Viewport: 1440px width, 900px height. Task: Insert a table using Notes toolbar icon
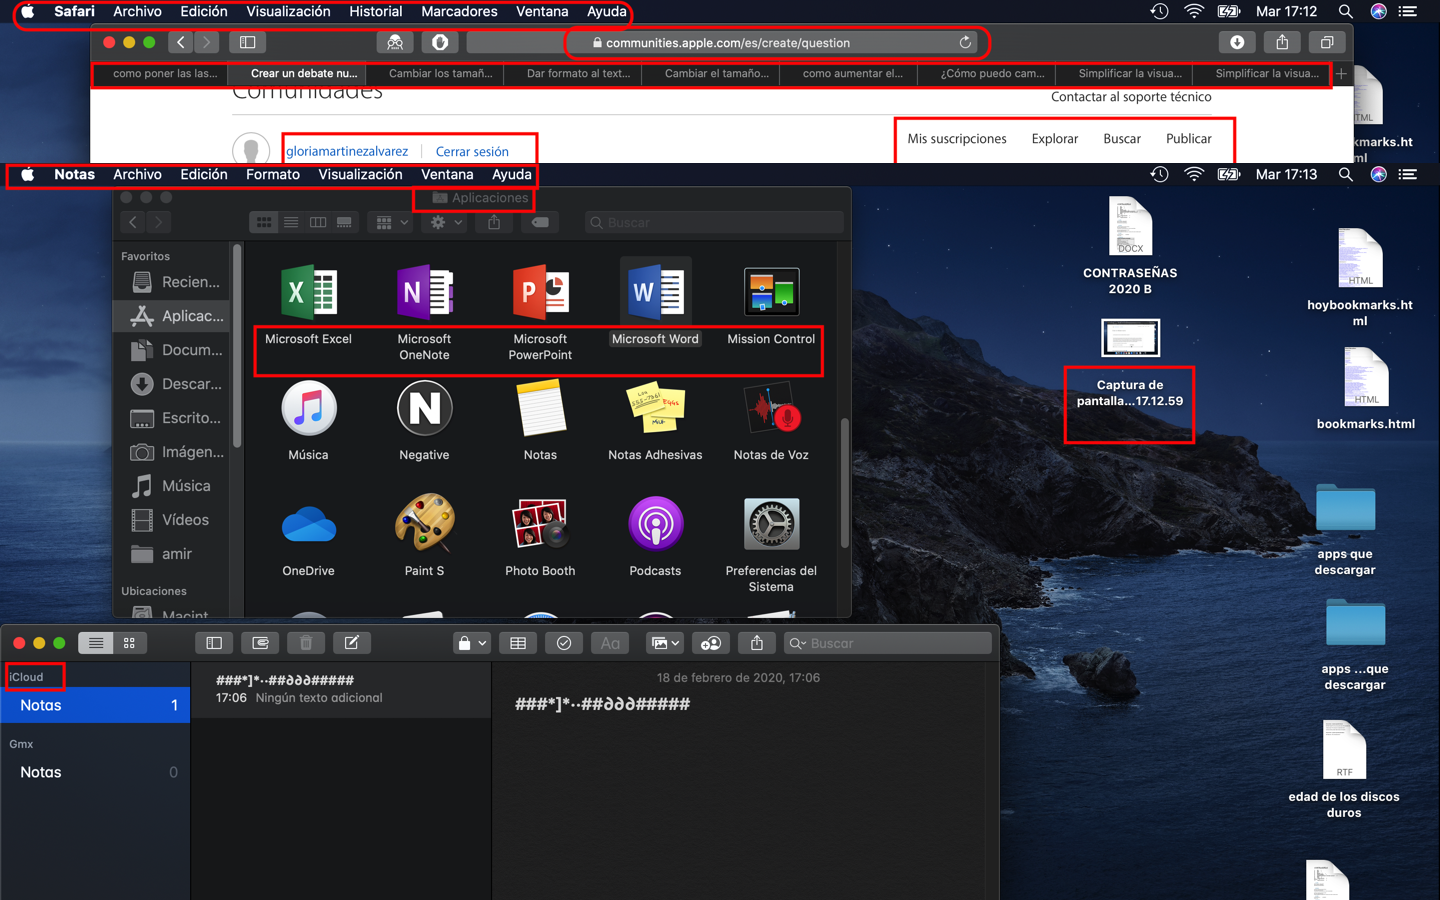[518, 643]
